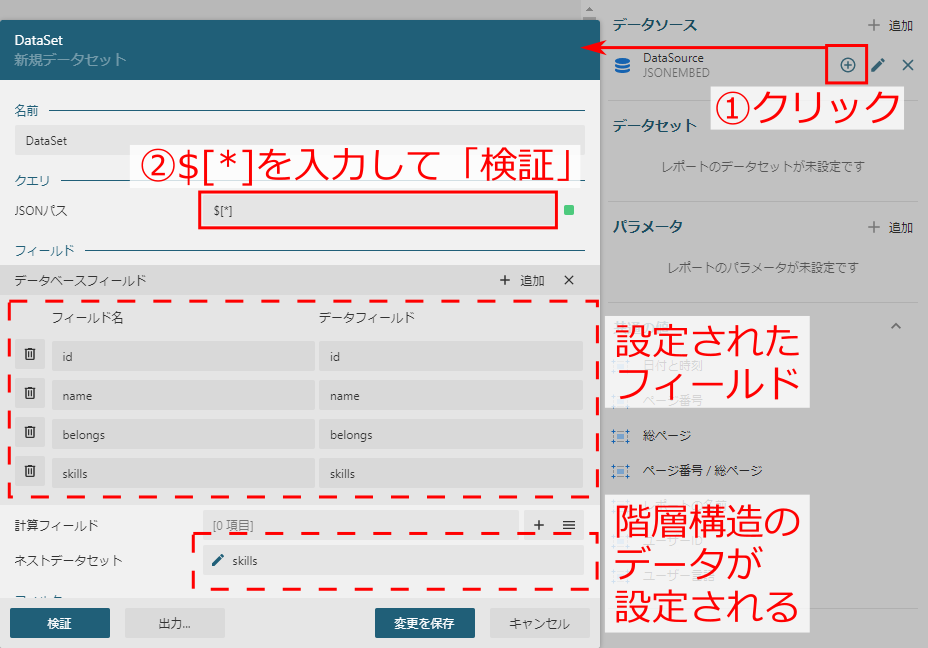Collapse the common values section chevron
The image size is (928, 648).
coord(896,326)
